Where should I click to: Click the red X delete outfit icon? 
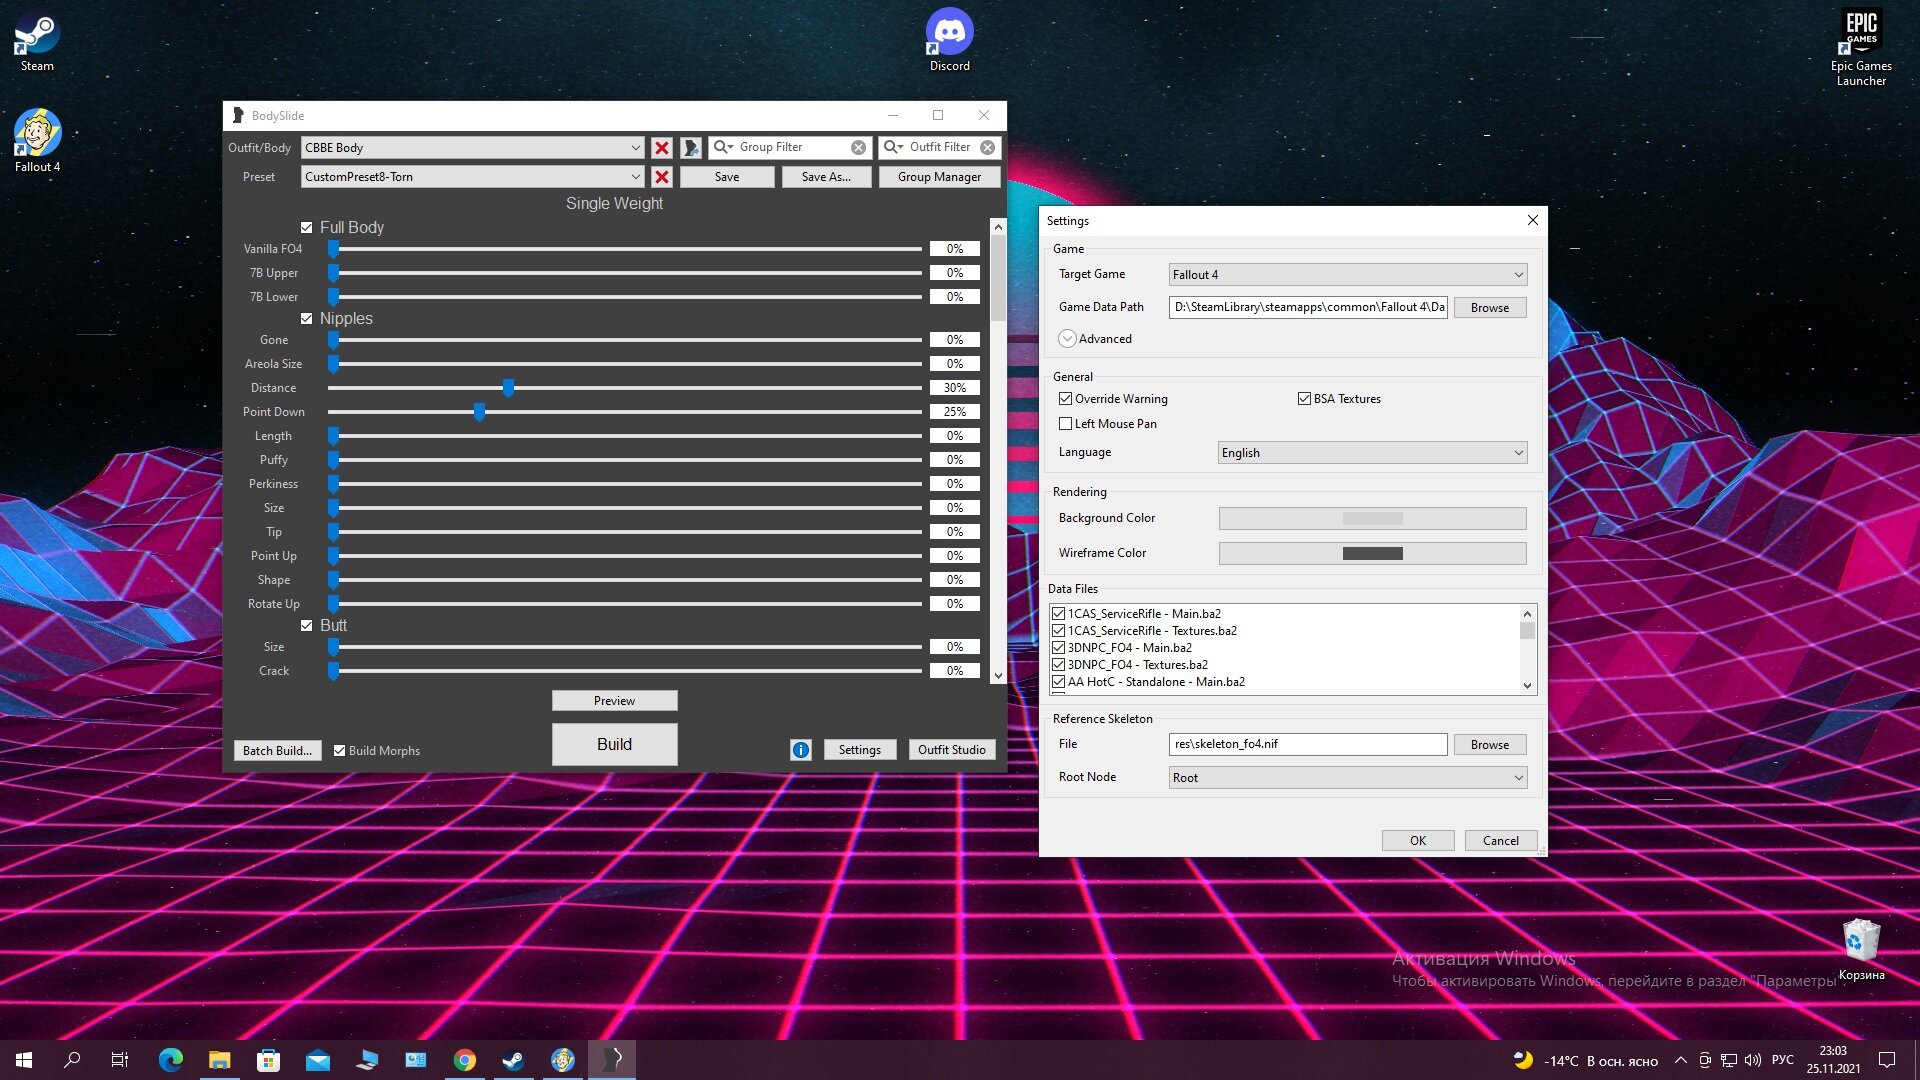click(x=661, y=148)
